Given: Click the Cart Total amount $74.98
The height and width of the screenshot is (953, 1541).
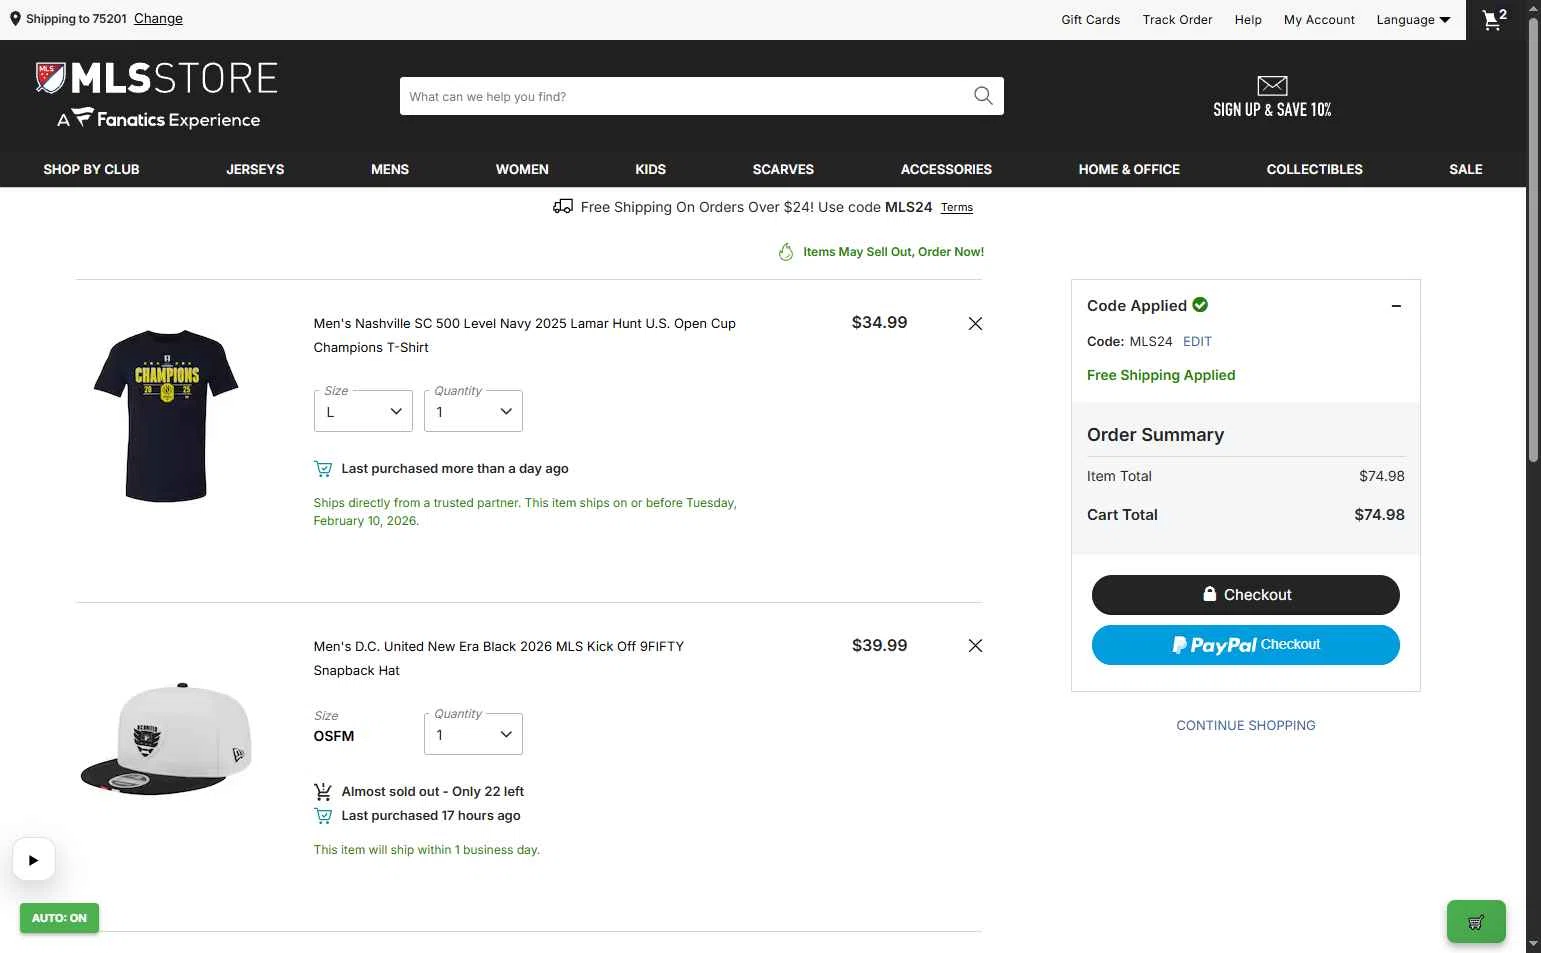Looking at the screenshot, I should (1379, 515).
